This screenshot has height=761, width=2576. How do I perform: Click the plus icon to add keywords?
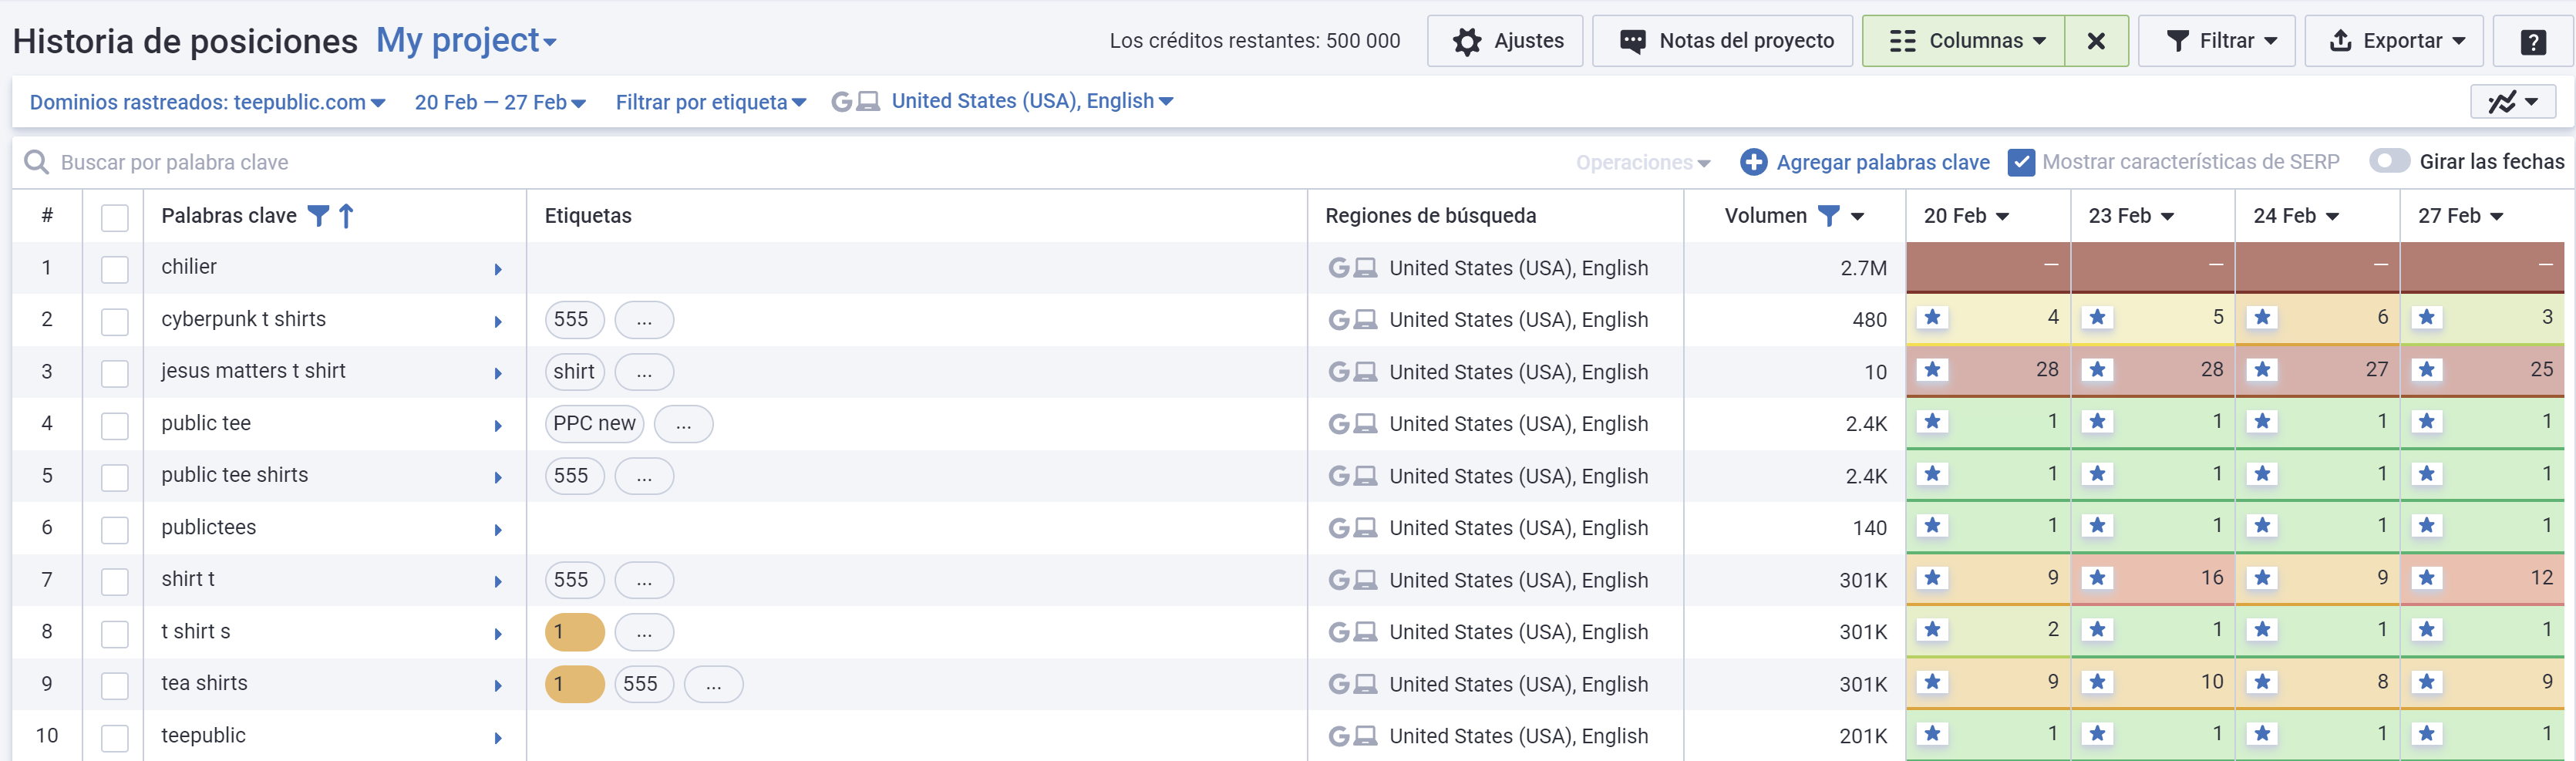(x=1753, y=162)
